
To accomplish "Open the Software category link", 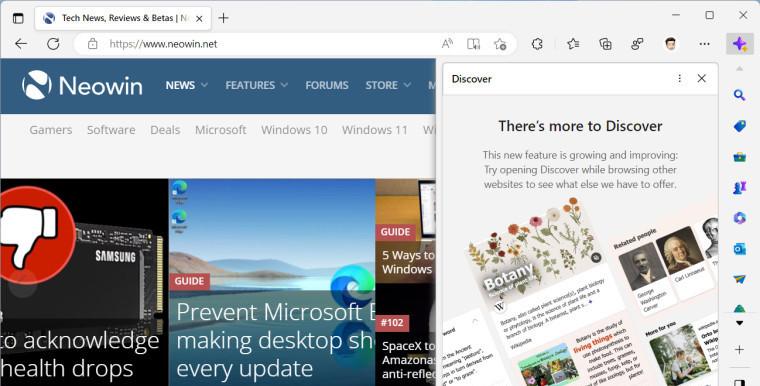I will (111, 130).
